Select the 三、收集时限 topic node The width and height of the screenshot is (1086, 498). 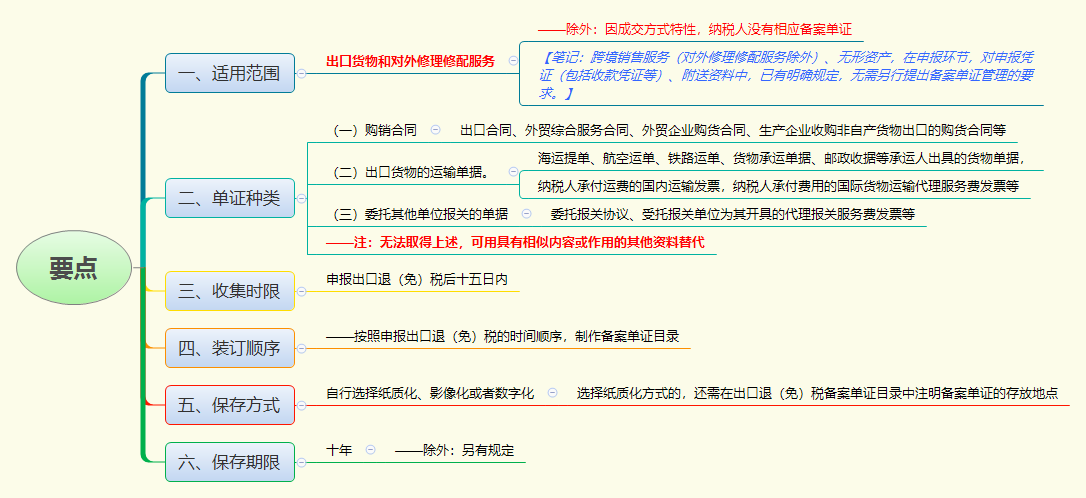[x=230, y=291]
